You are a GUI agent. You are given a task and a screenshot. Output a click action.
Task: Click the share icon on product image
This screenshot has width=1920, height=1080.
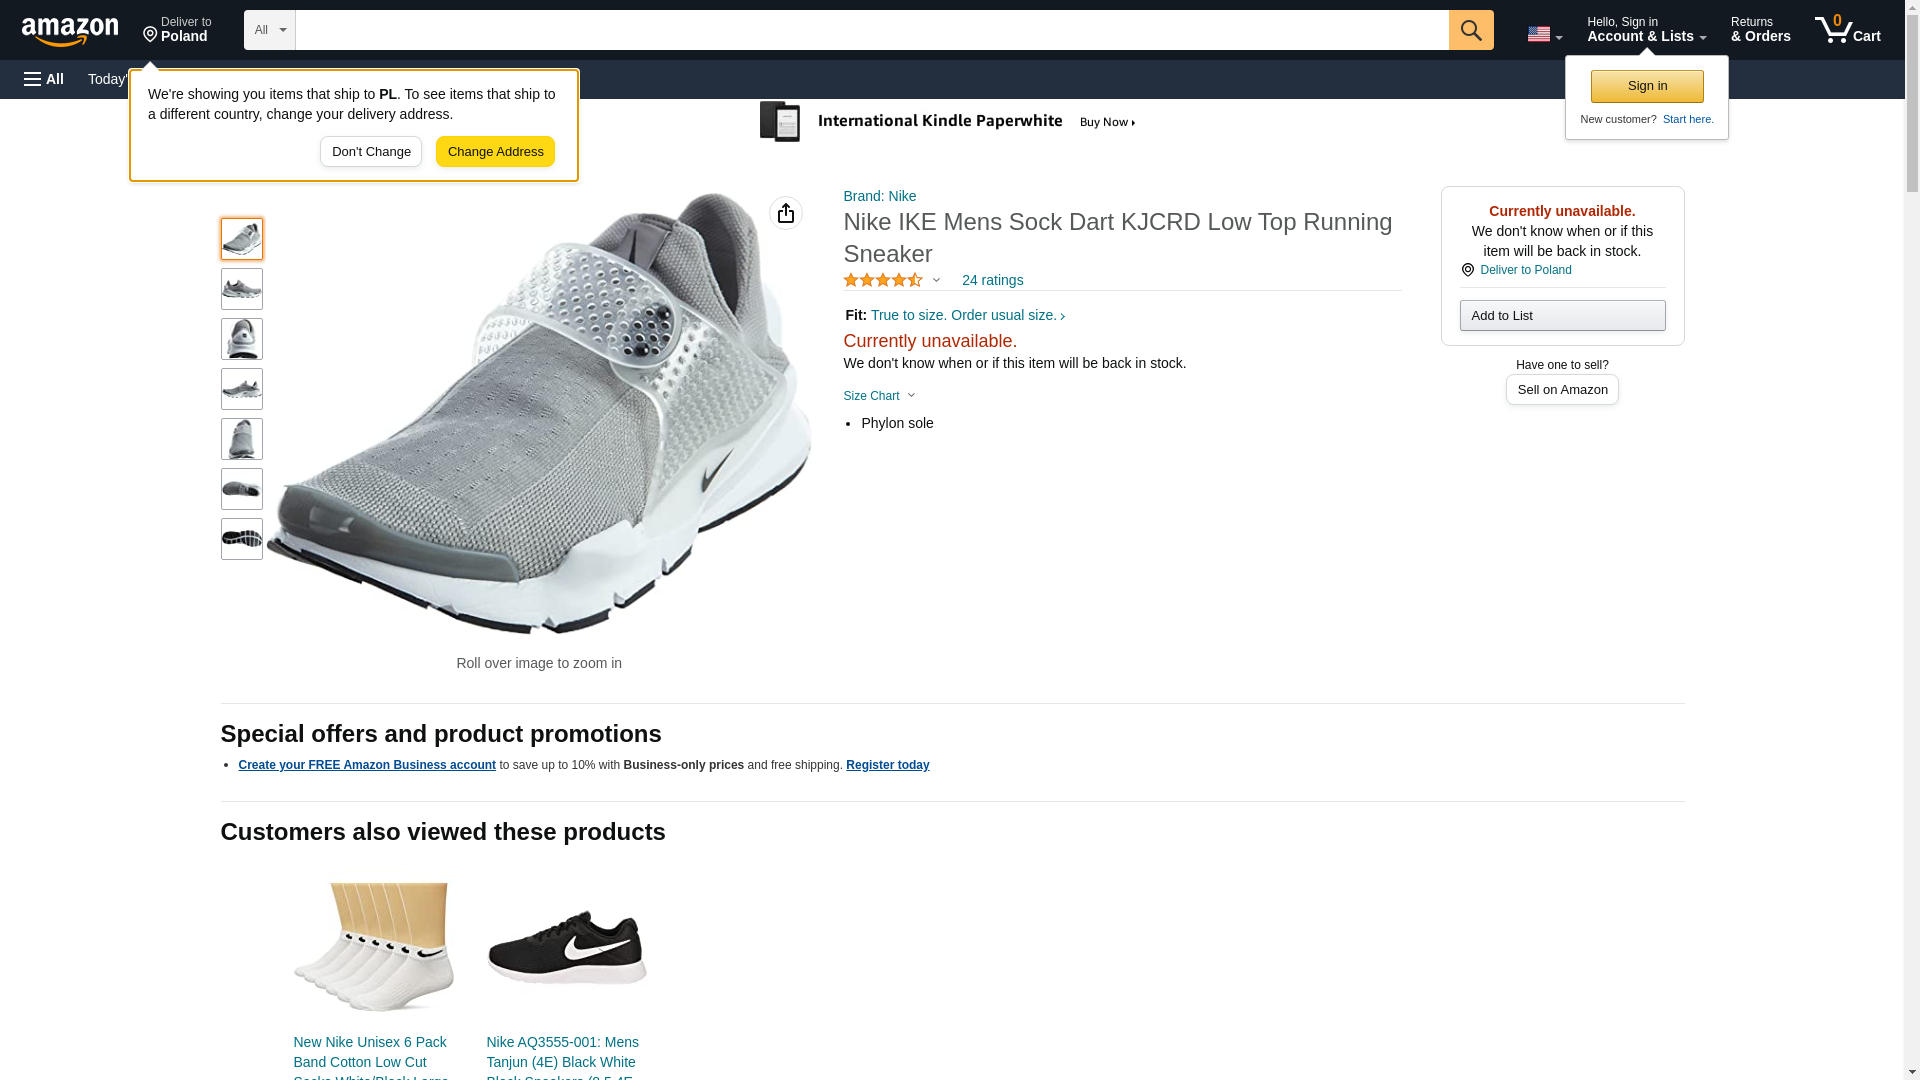tap(785, 213)
